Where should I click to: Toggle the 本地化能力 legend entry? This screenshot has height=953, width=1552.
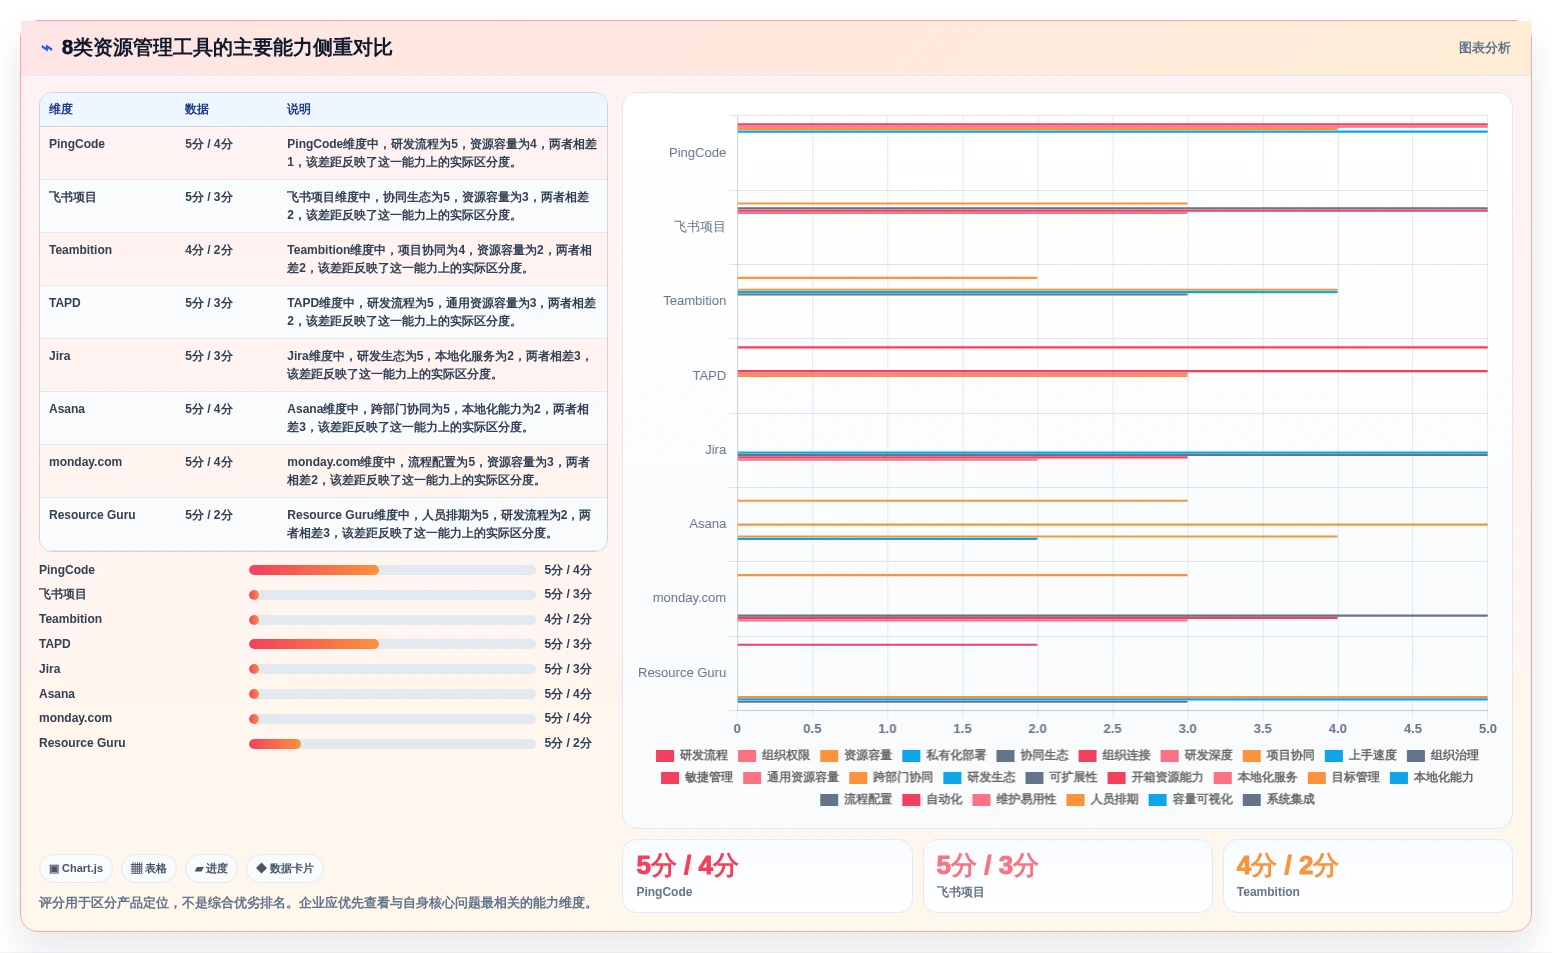(1431, 777)
